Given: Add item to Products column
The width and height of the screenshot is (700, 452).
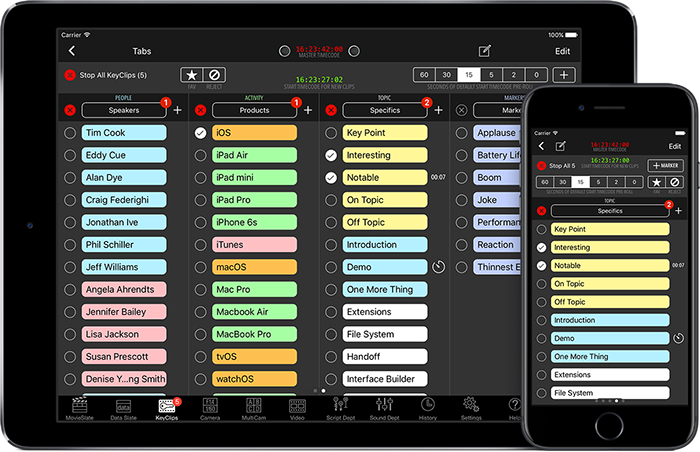Looking at the screenshot, I should click(308, 110).
